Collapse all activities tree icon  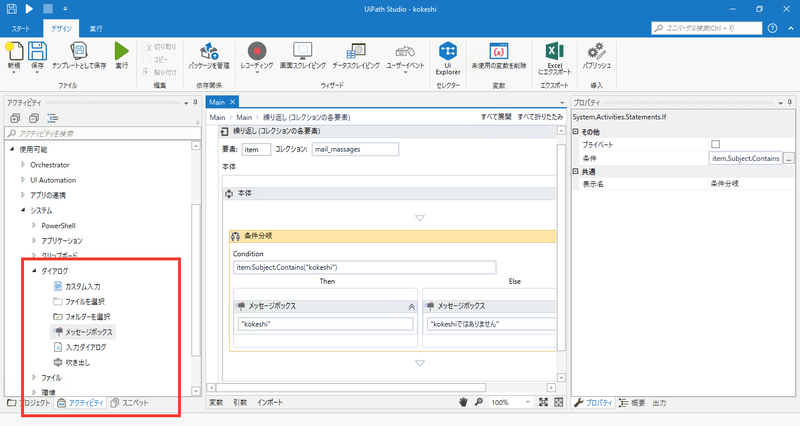tap(34, 118)
